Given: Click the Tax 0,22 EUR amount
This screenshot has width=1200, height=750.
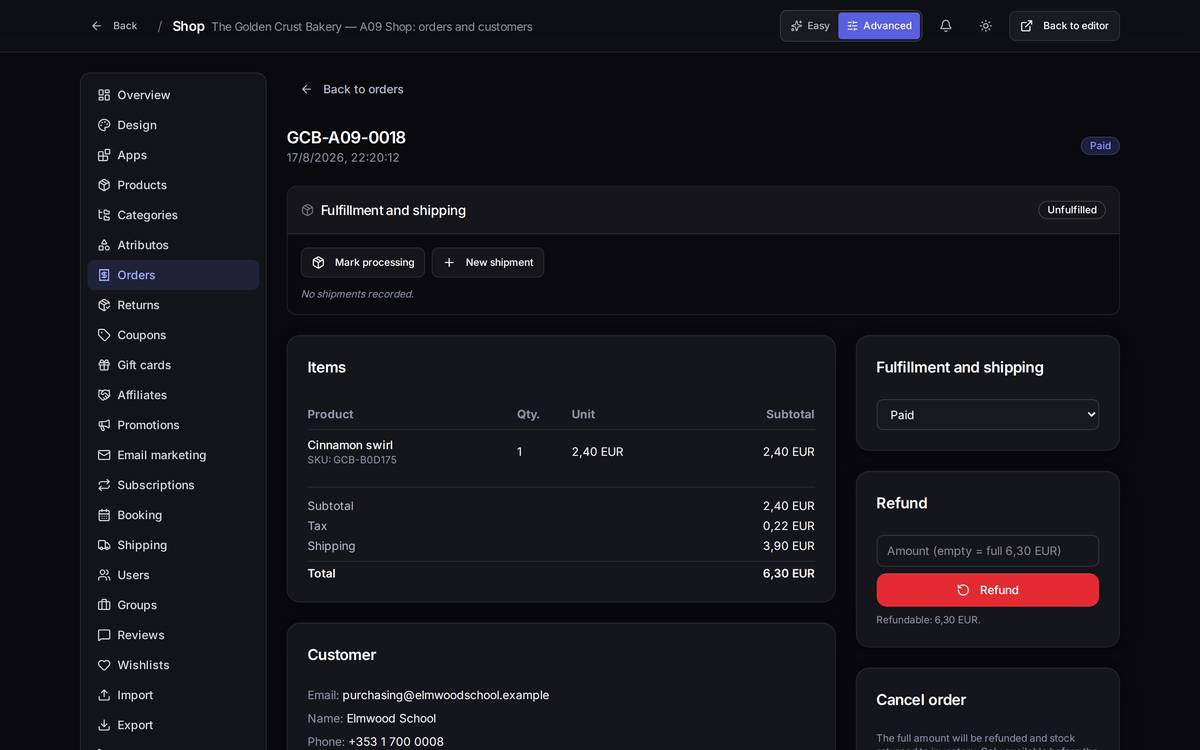Looking at the screenshot, I should [789, 526].
